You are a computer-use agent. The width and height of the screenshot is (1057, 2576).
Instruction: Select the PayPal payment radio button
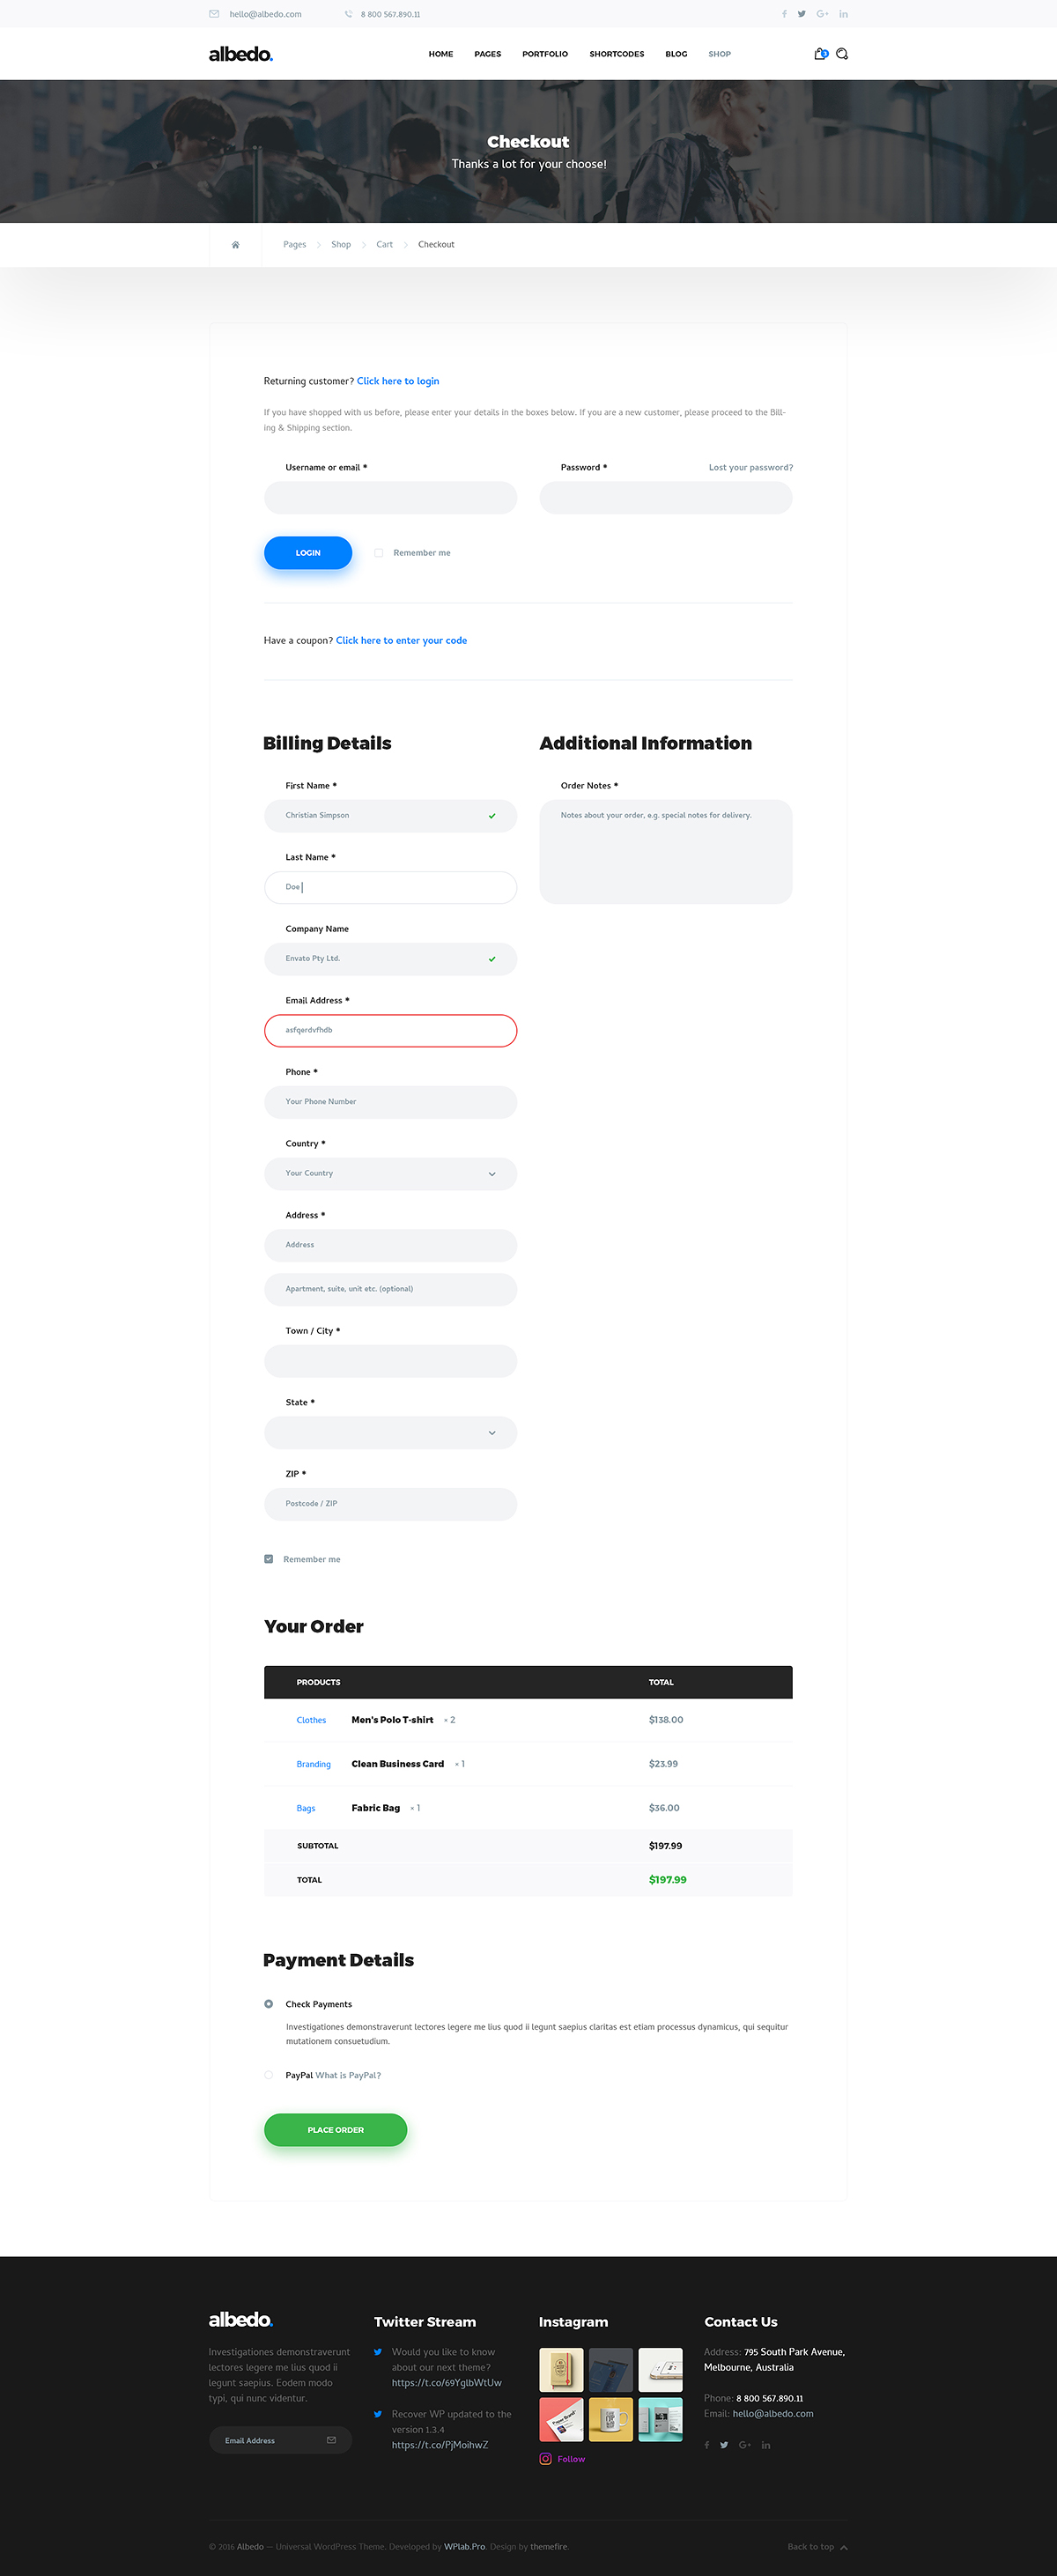[x=269, y=2074]
